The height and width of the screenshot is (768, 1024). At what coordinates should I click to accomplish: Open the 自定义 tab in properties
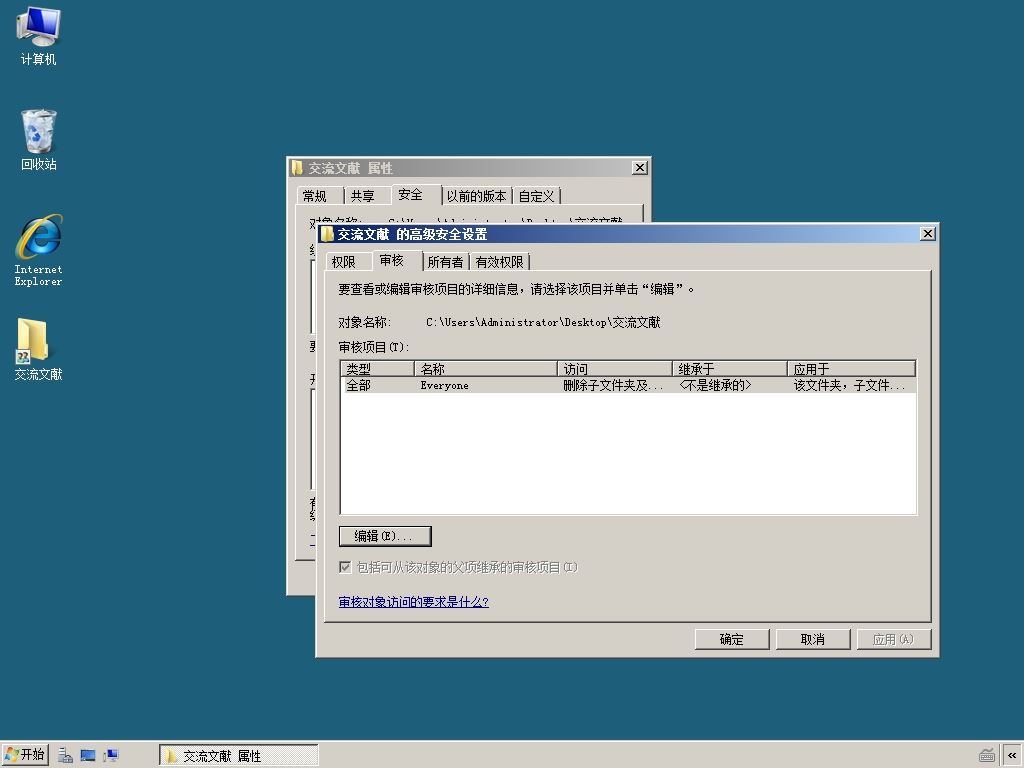536,196
